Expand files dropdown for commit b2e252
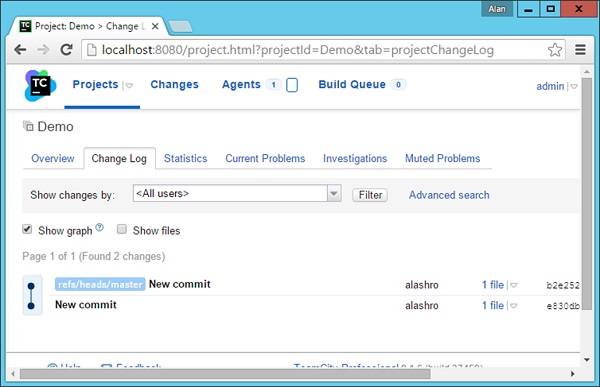The height and width of the screenshot is (387, 600). click(514, 285)
